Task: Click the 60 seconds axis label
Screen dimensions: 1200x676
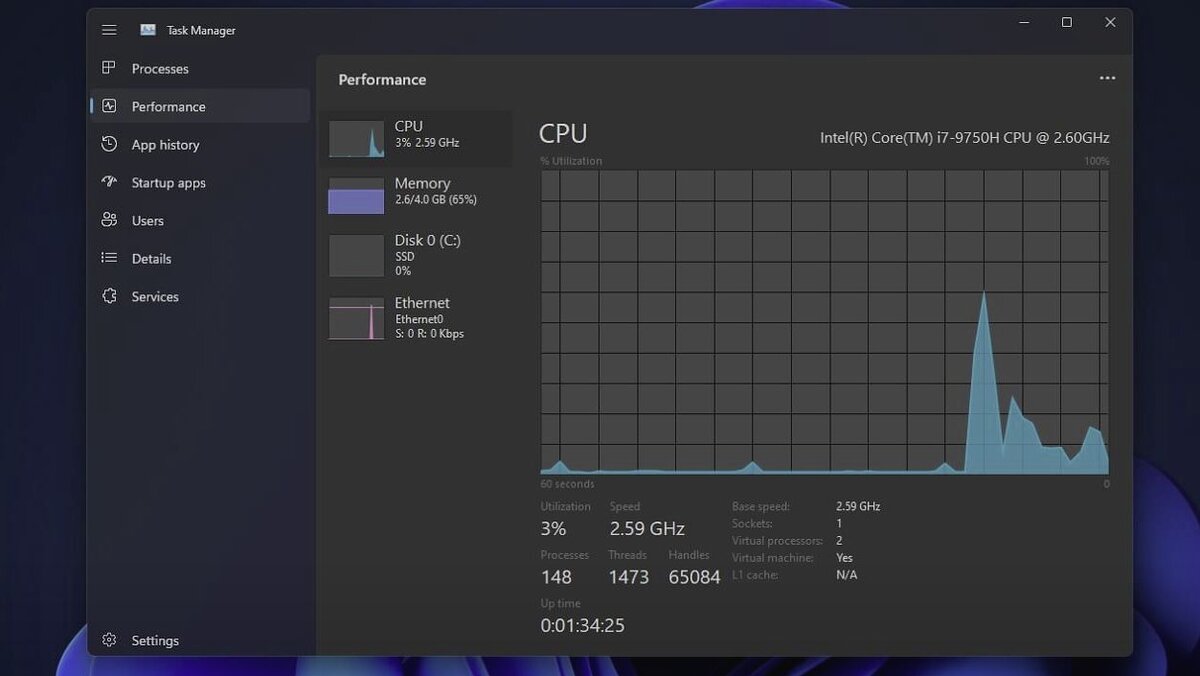Action: click(x=567, y=484)
